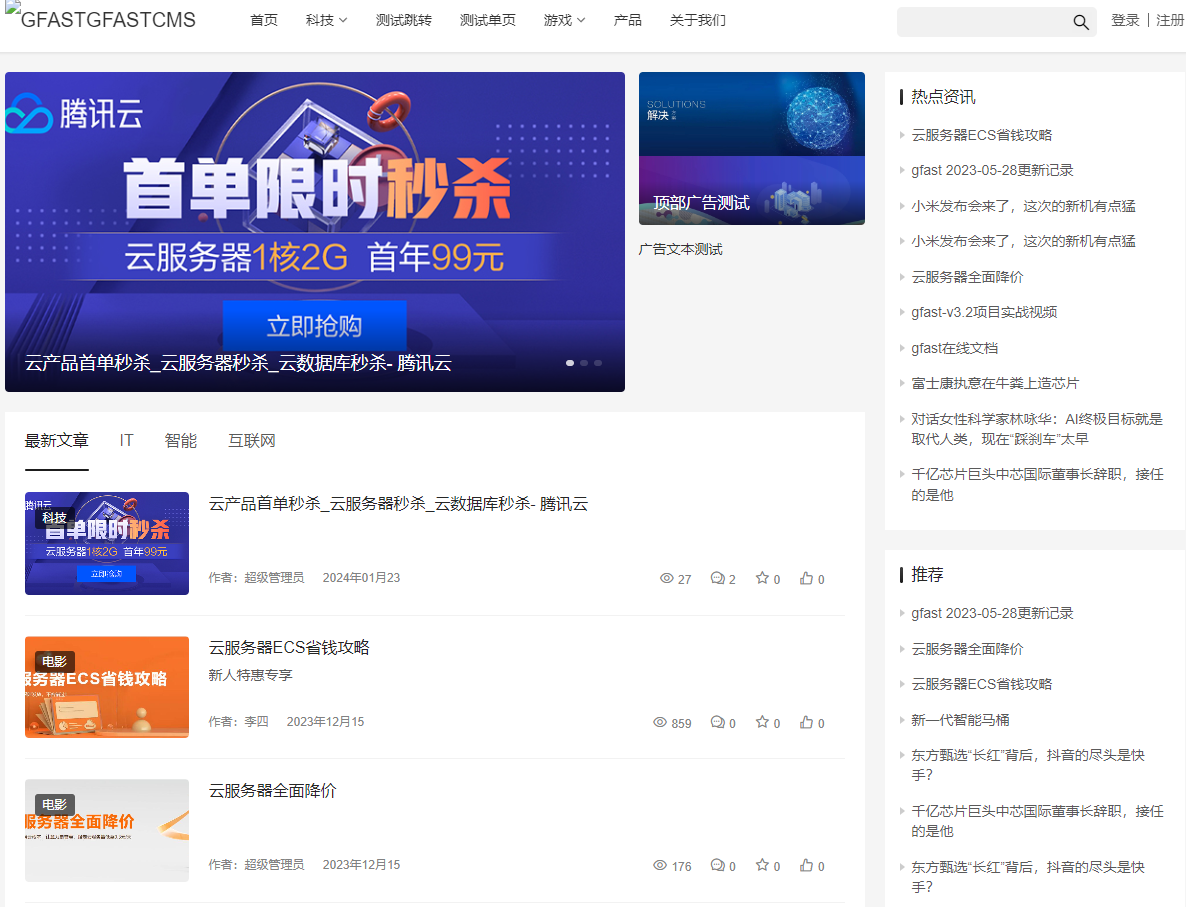The width and height of the screenshot is (1186, 907).
Task: Star the 云产品首单秒杀 article
Action: (762, 578)
